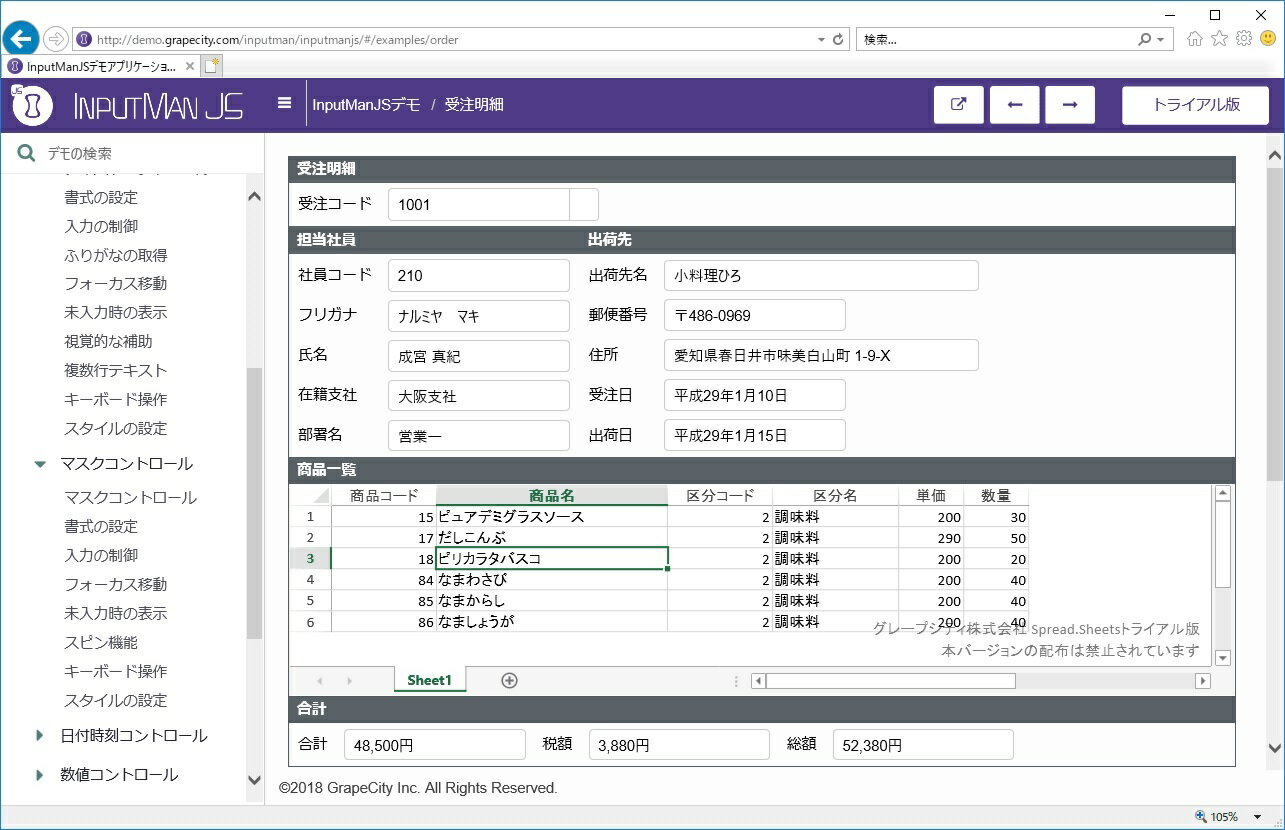Click the smiley feedback icon
1285x830 pixels.
[x=1268, y=39]
